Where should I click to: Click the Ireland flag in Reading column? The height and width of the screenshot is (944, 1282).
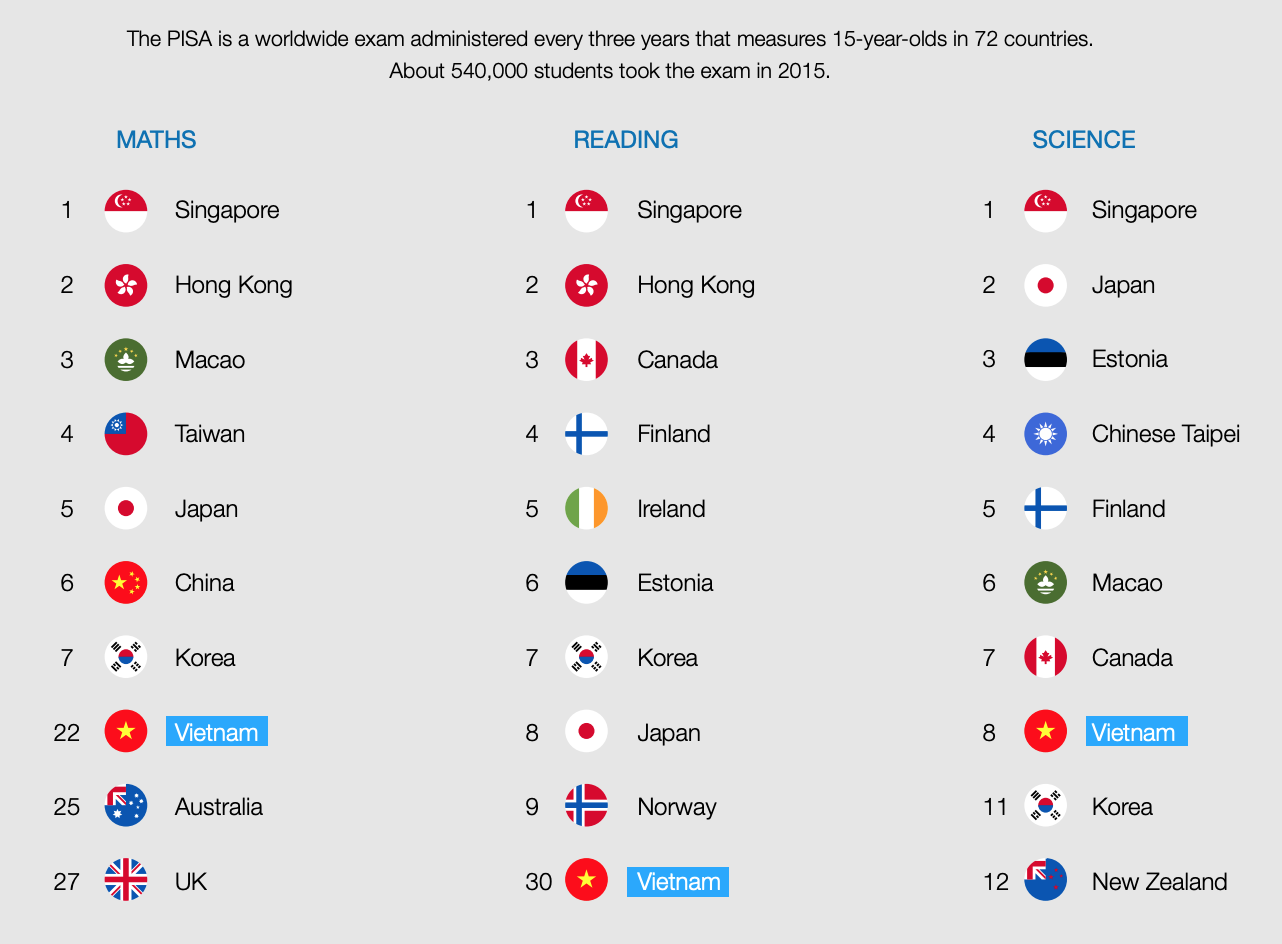point(586,509)
